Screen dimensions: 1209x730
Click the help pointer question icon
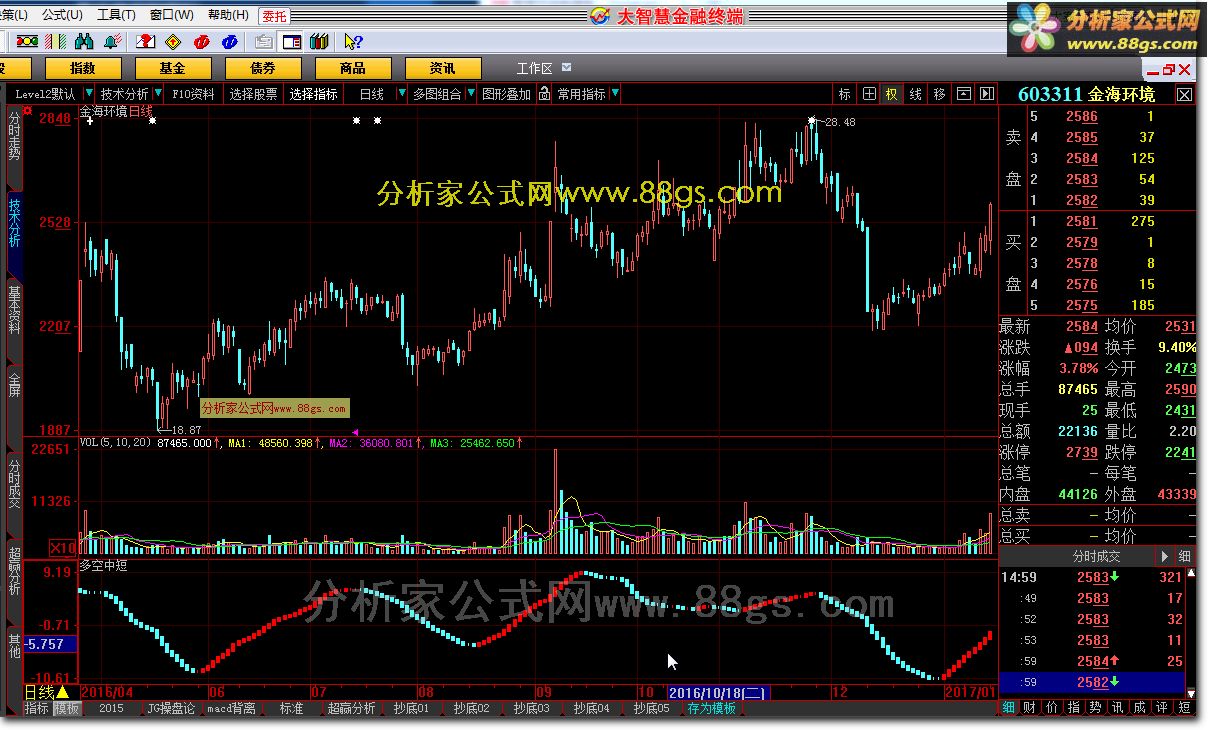[x=352, y=41]
